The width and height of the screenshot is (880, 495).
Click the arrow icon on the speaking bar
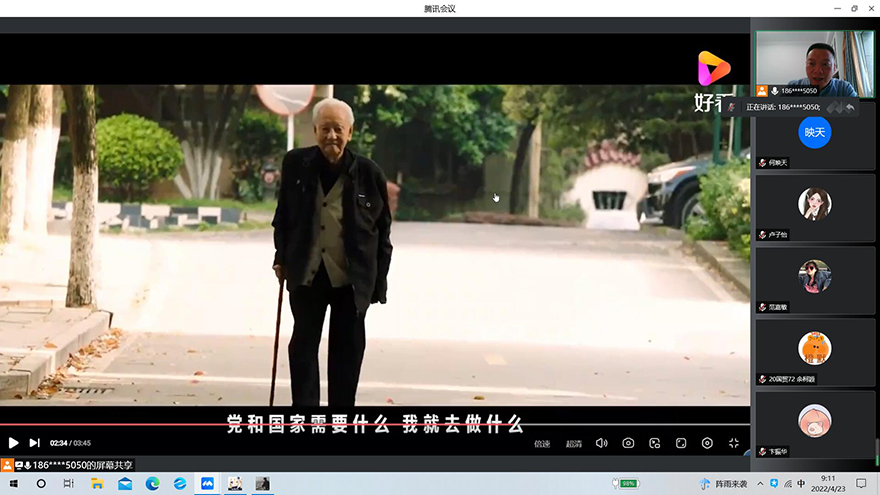click(x=850, y=107)
